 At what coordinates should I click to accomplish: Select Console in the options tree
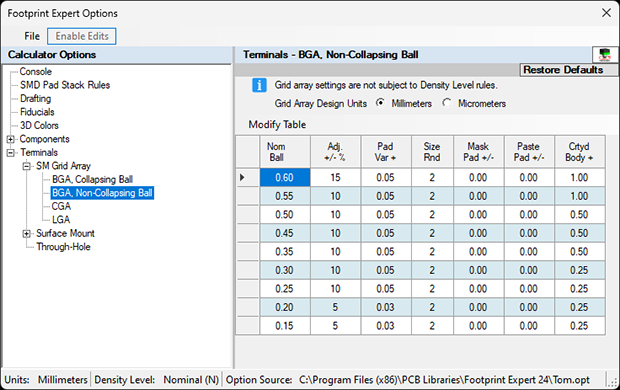coord(36,72)
